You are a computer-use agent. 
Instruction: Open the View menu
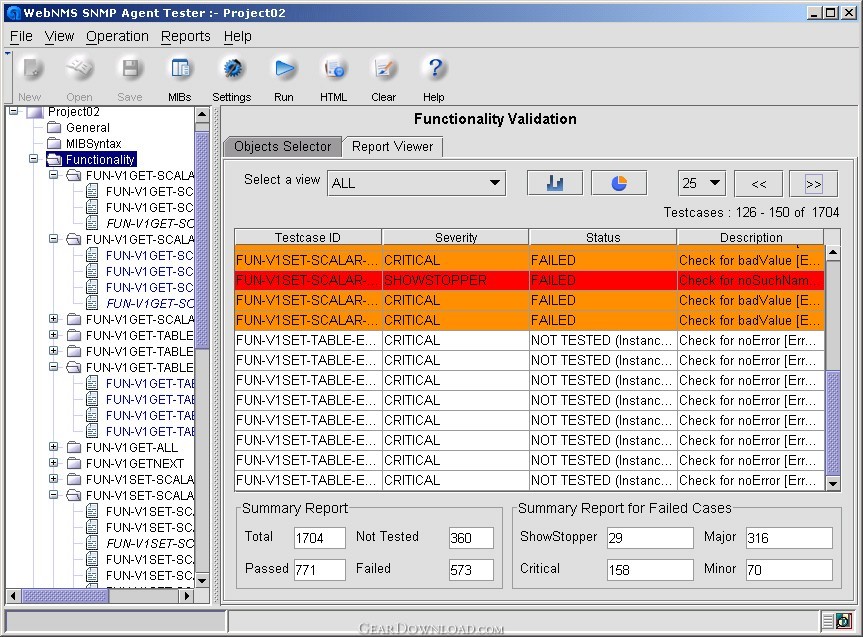click(59, 36)
